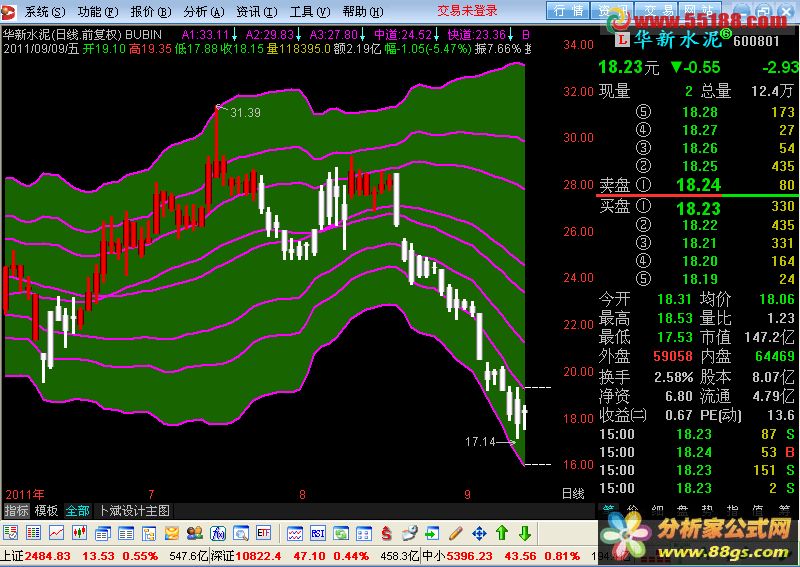
Task: Select the 指 tab under quote panel
Action: coord(733,509)
